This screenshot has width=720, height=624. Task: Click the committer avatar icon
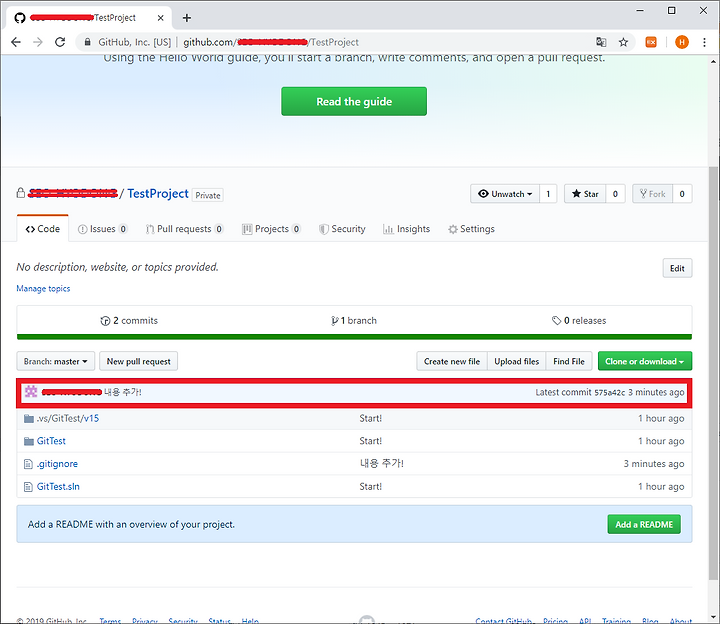tap(31, 392)
